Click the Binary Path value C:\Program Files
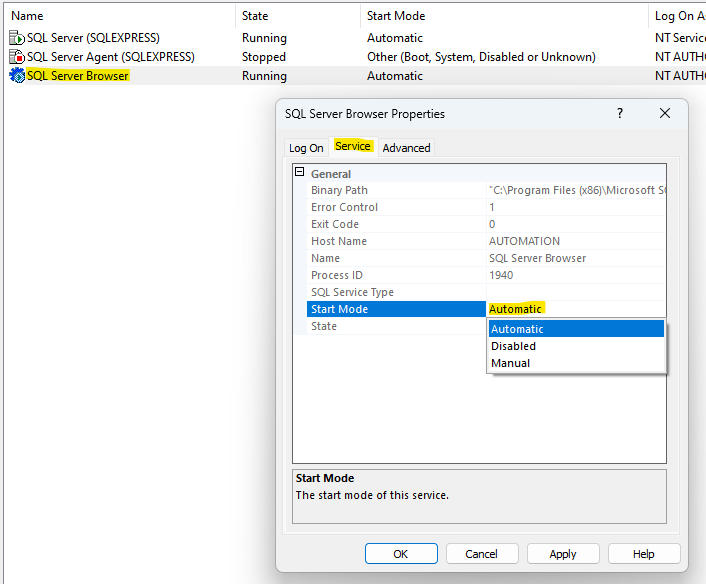This screenshot has width=706, height=584. pyautogui.click(x=577, y=190)
